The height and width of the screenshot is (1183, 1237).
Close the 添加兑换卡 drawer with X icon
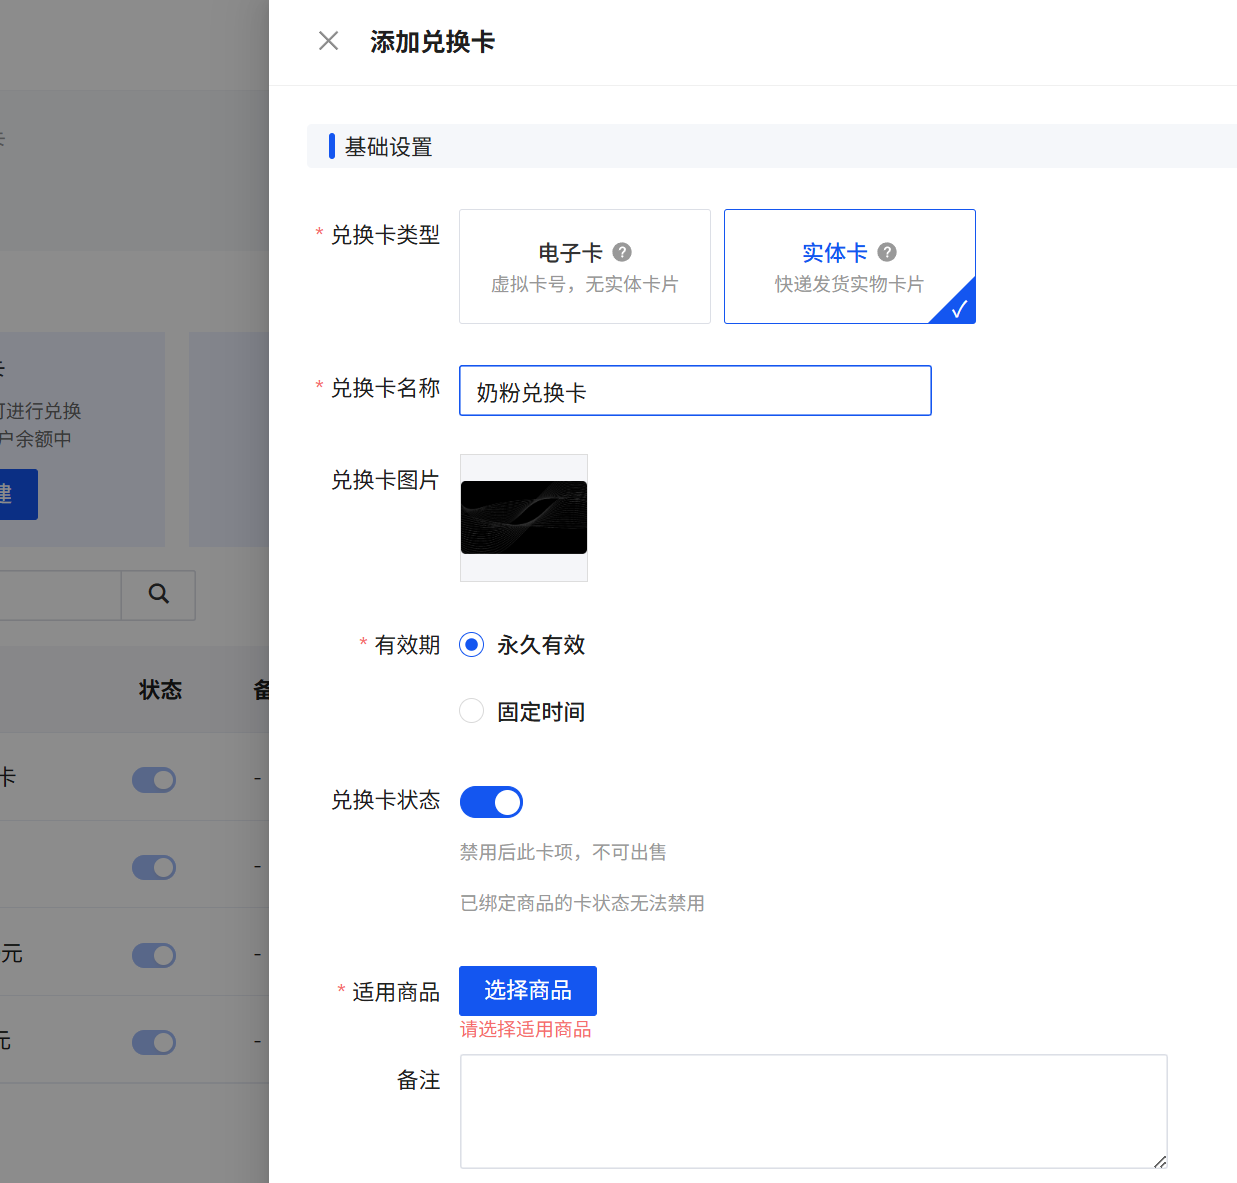328,41
